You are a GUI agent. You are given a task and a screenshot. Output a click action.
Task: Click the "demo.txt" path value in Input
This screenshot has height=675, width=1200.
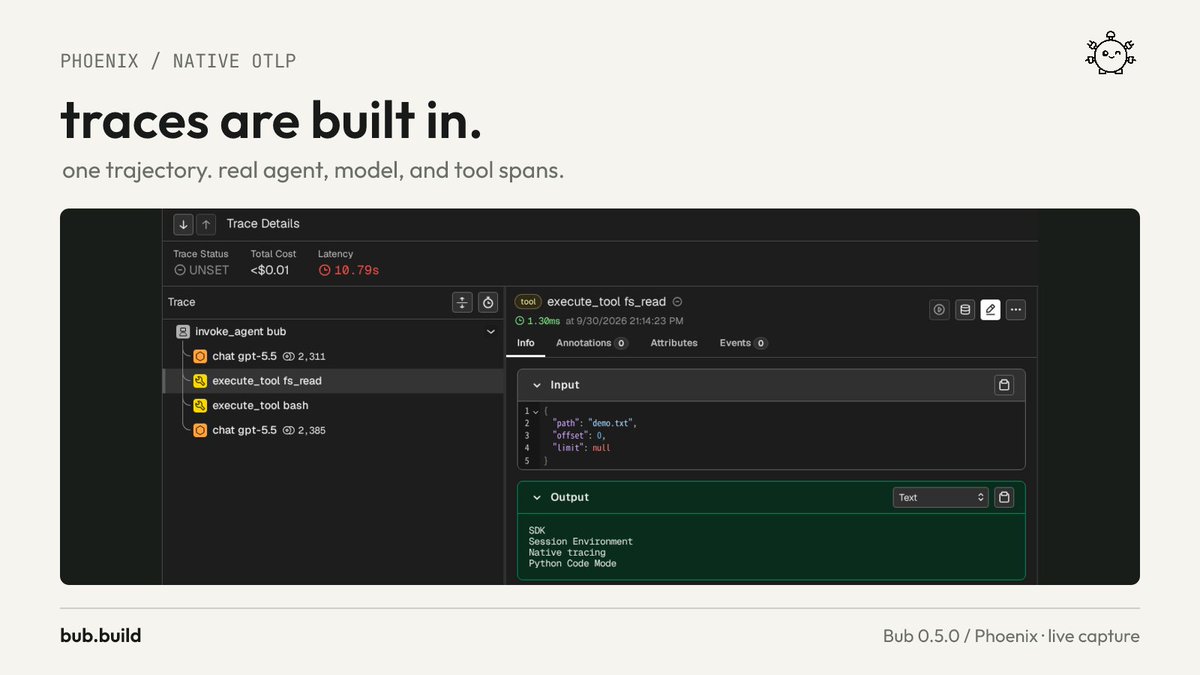(610, 423)
